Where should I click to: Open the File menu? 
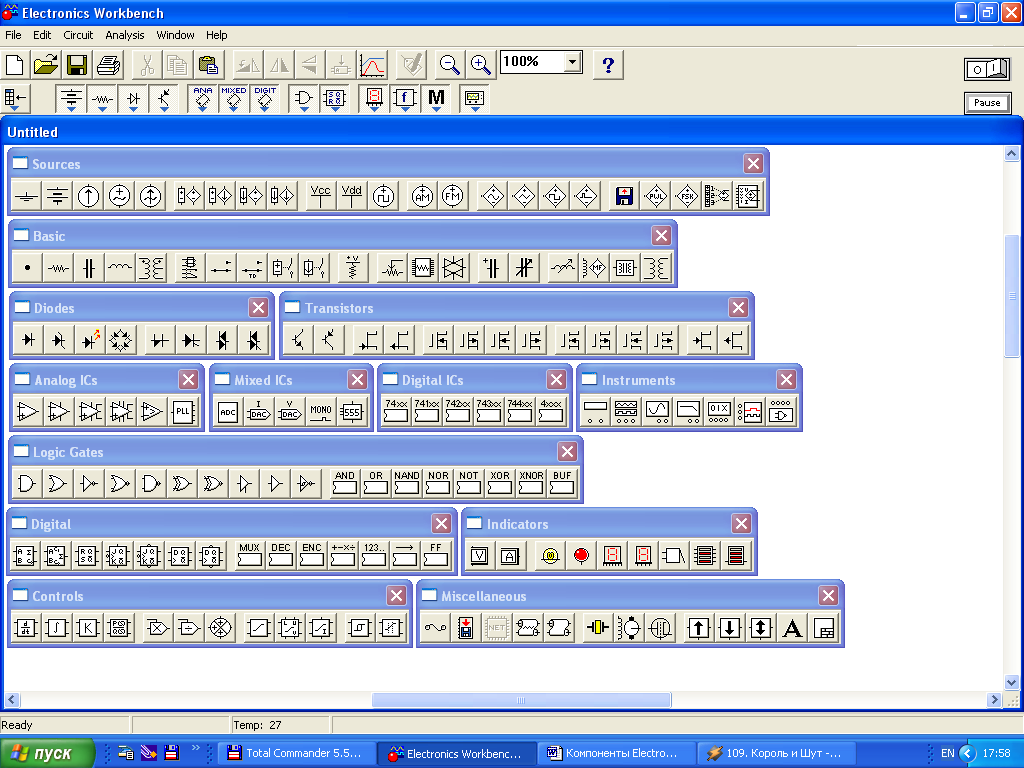(13, 35)
